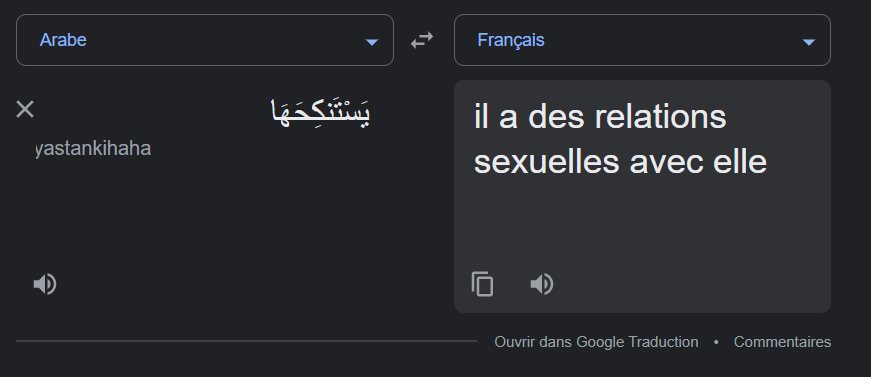This screenshot has height=377, width=871.
Task: Listen to the Arabic source pronunciation
Action: click(44, 284)
